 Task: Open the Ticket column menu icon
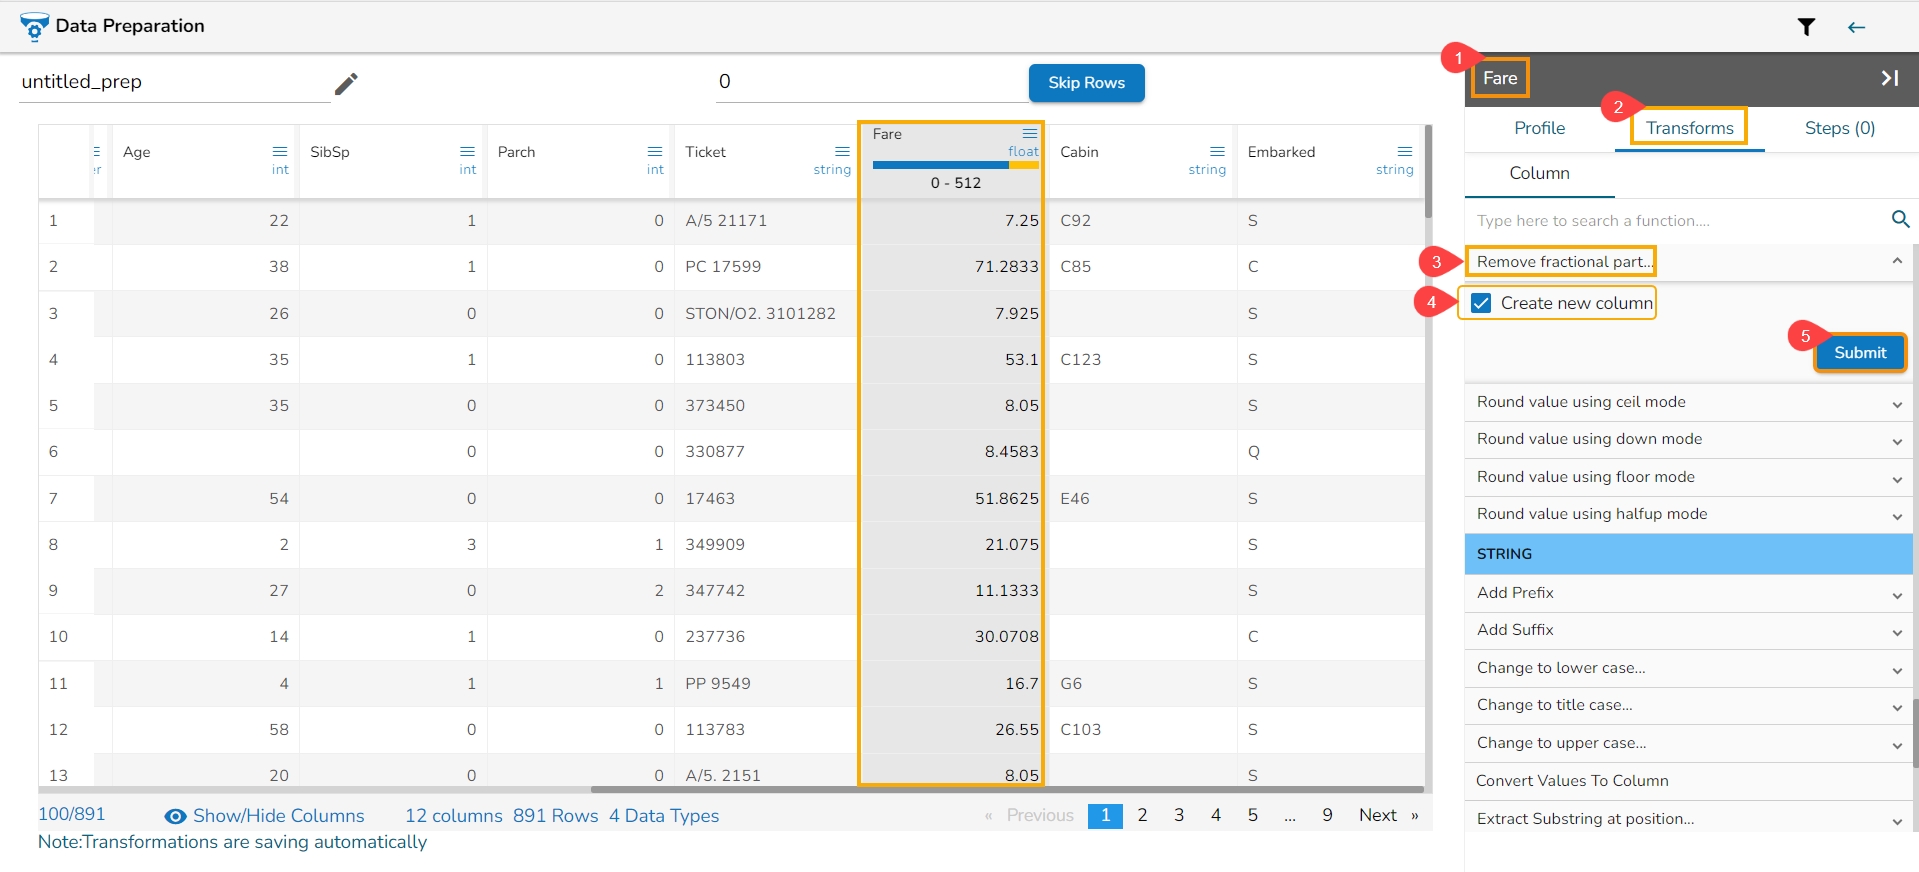tap(842, 152)
